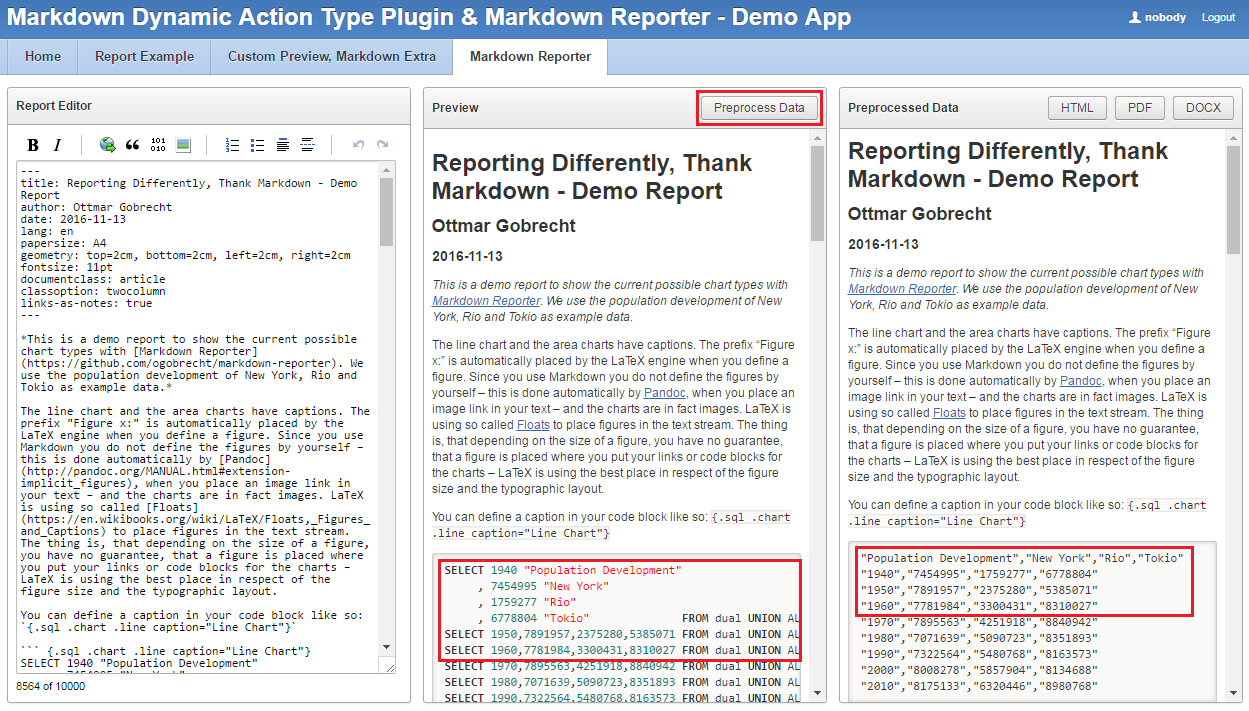Export the report as HTML
The width and height of the screenshot is (1249, 711).
click(x=1077, y=108)
